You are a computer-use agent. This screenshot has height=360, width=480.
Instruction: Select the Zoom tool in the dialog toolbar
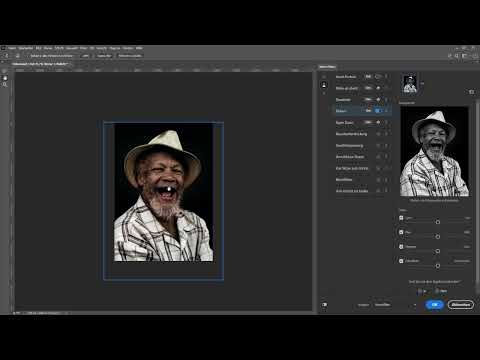[5, 85]
